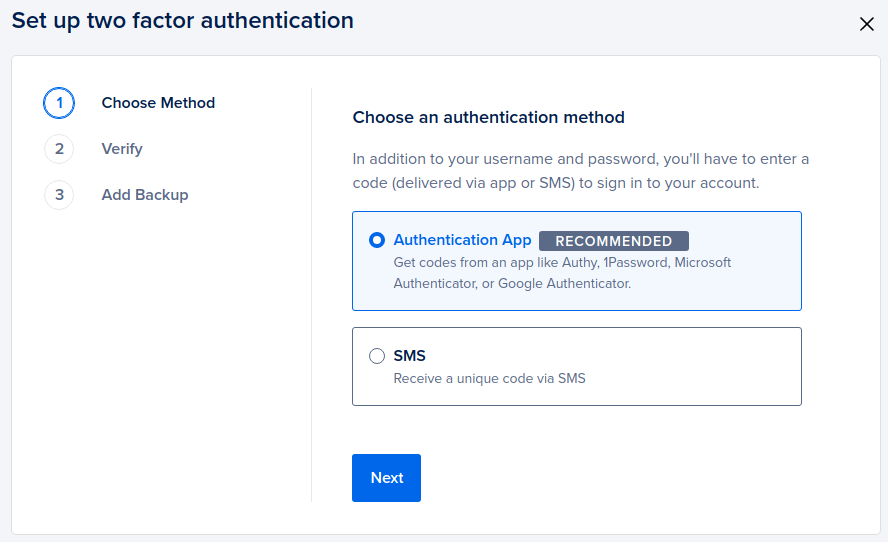Click the step 2 circle icon
The height and width of the screenshot is (542, 888).
tap(59, 149)
